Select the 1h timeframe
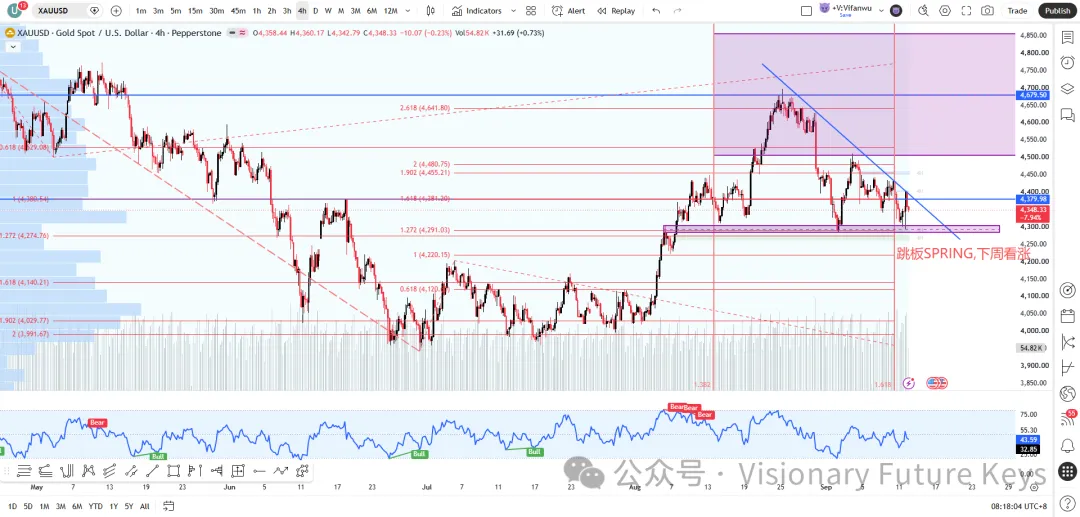1080x517 pixels. coord(256,11)
